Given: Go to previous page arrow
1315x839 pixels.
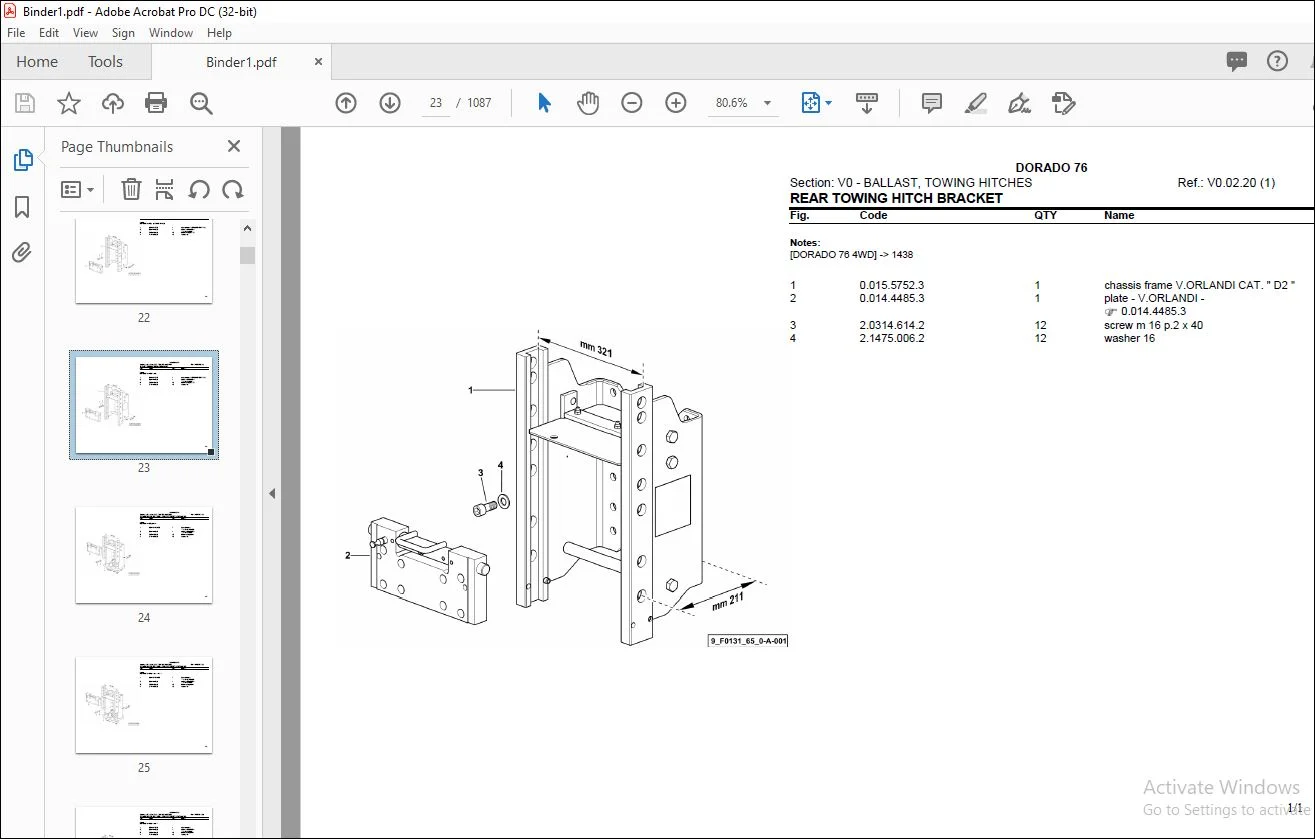Looking at the screenshot, I should [x=346, y=103].
